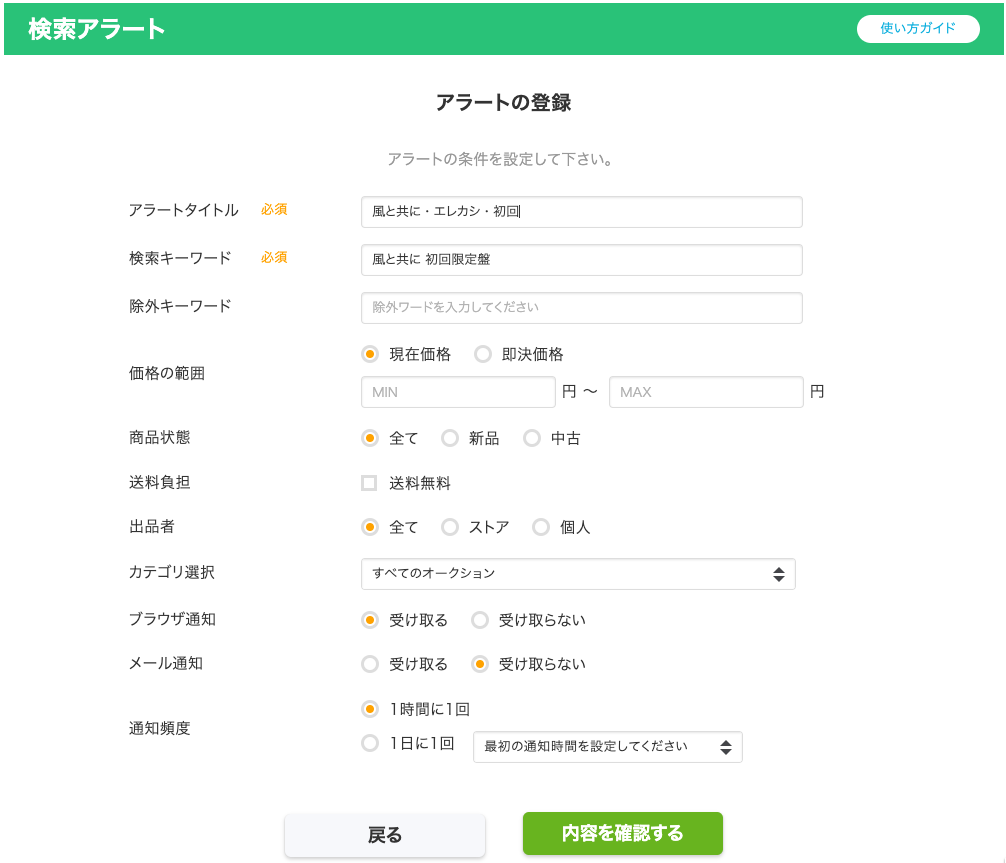The image size is (1006, 863).
Task: Select the 即決価格 radio button
Action: tap(483, 354)
